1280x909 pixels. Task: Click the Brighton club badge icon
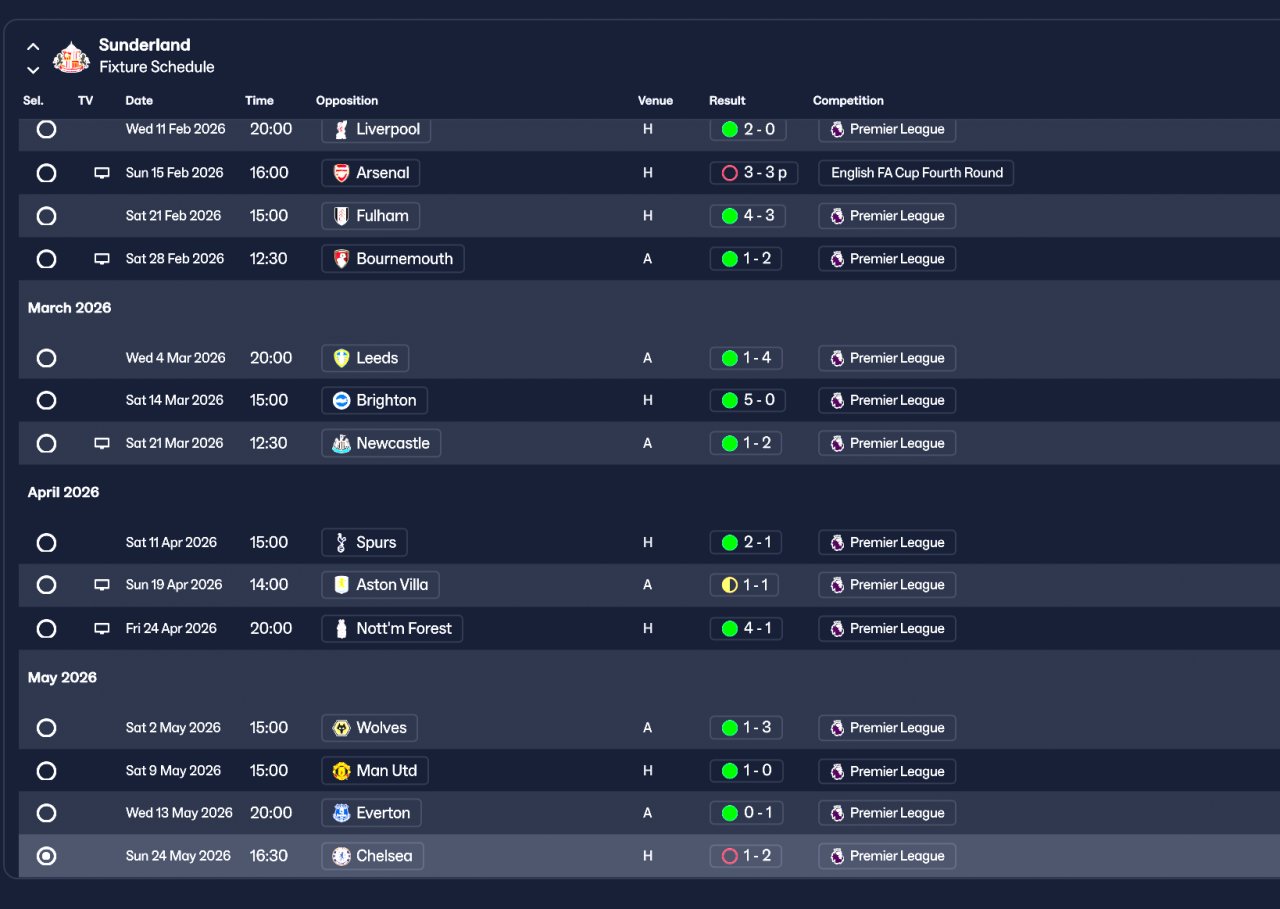(341, 401)
